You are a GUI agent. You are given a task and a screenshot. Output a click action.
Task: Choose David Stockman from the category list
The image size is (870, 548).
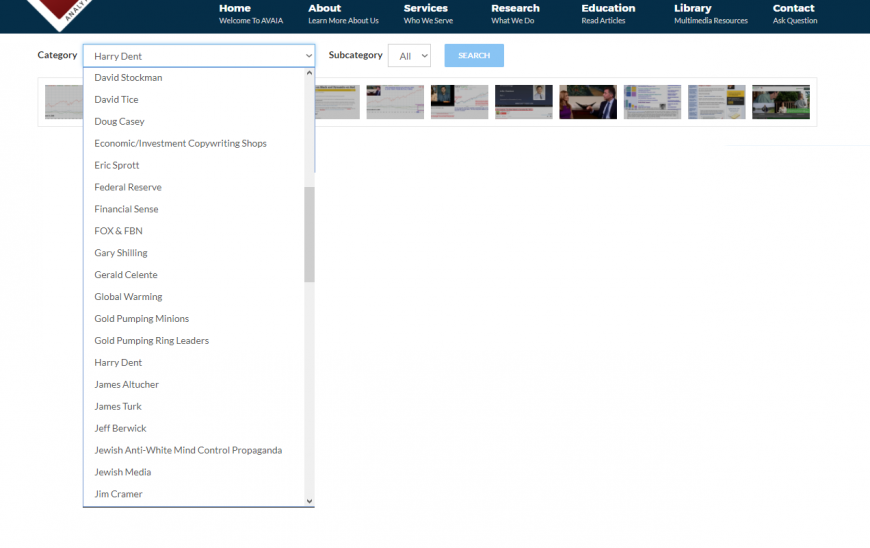(128, 78)
